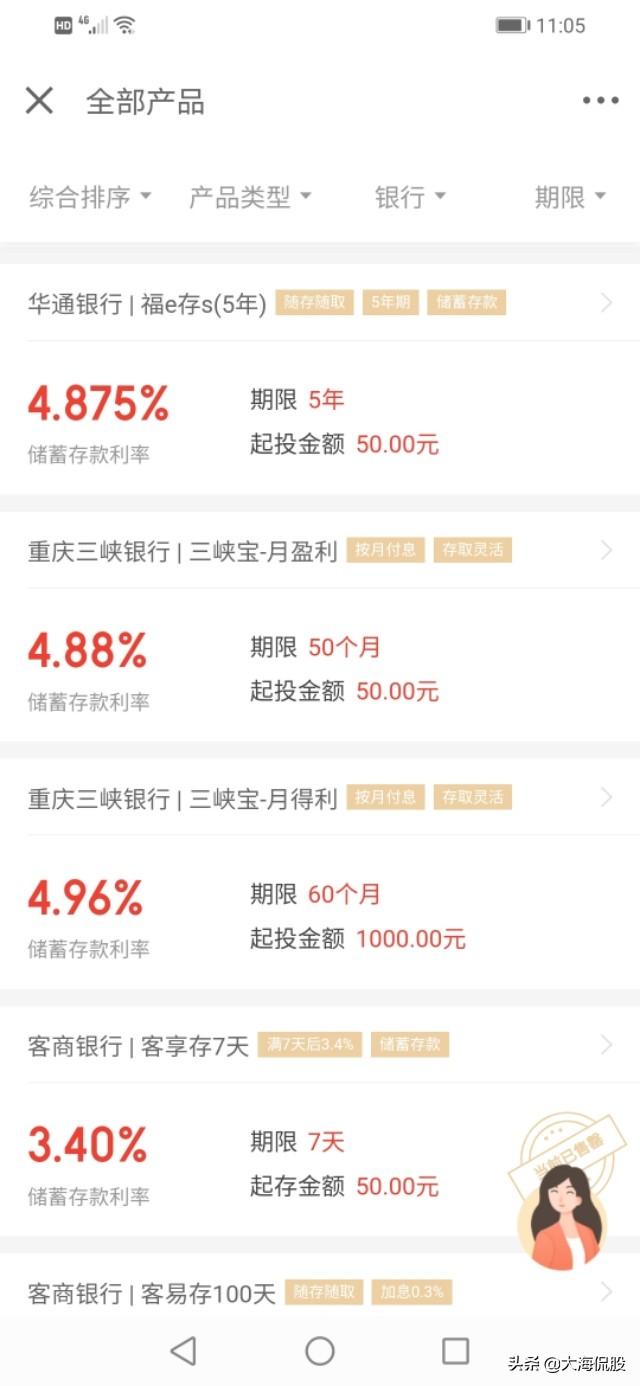This screenshot has height=1386, width=640.
Task: Open the 期限 filter dropdown
Action: pos(570,197)
